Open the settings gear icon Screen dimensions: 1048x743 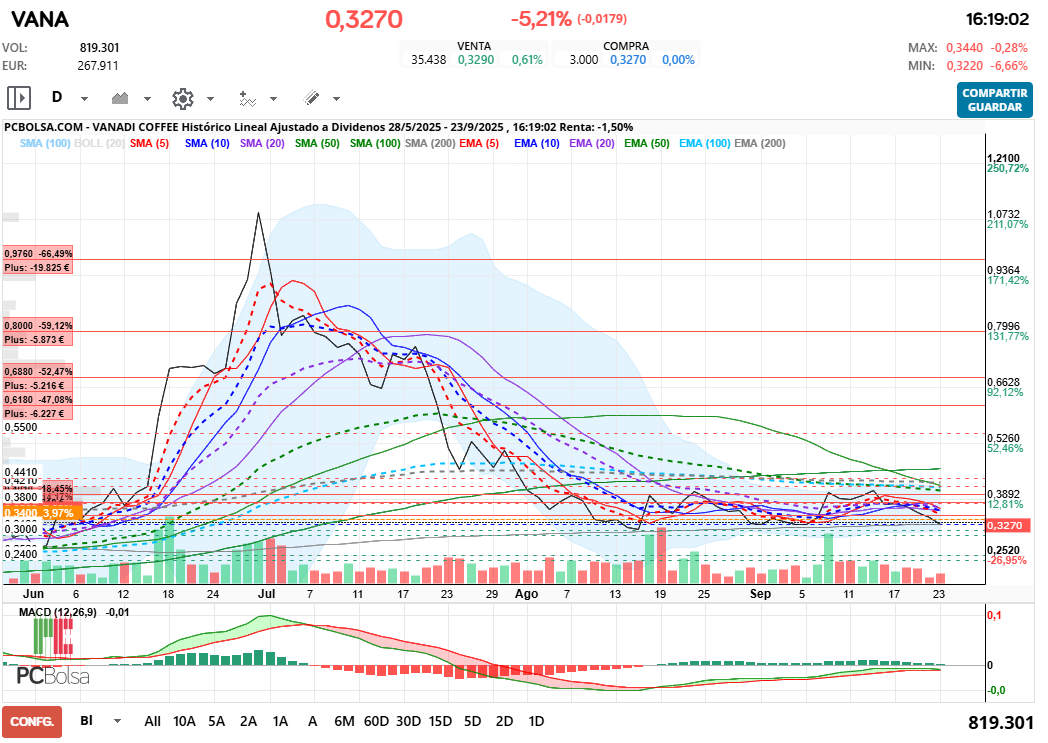[x=182, y=98]
